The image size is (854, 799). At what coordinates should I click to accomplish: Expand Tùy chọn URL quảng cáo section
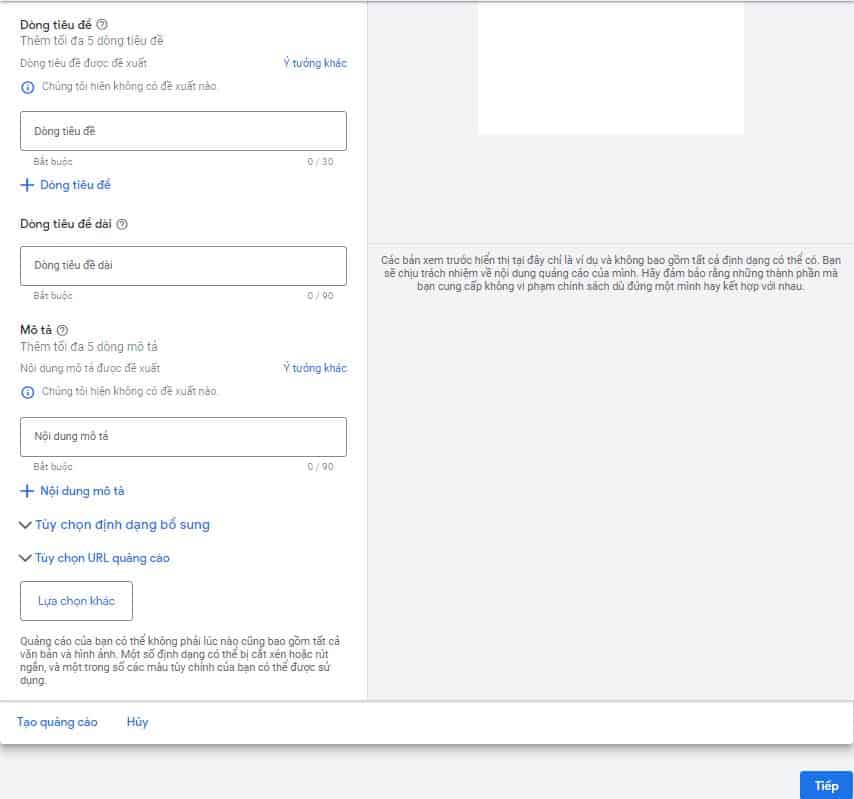(x=95, y=558)
